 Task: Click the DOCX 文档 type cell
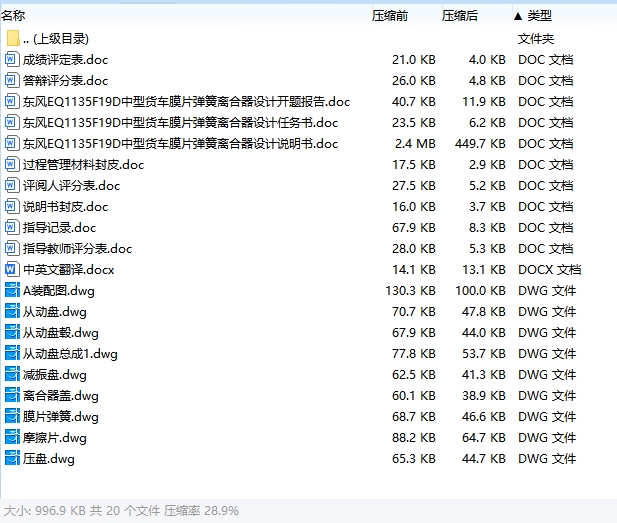[550, 270]
